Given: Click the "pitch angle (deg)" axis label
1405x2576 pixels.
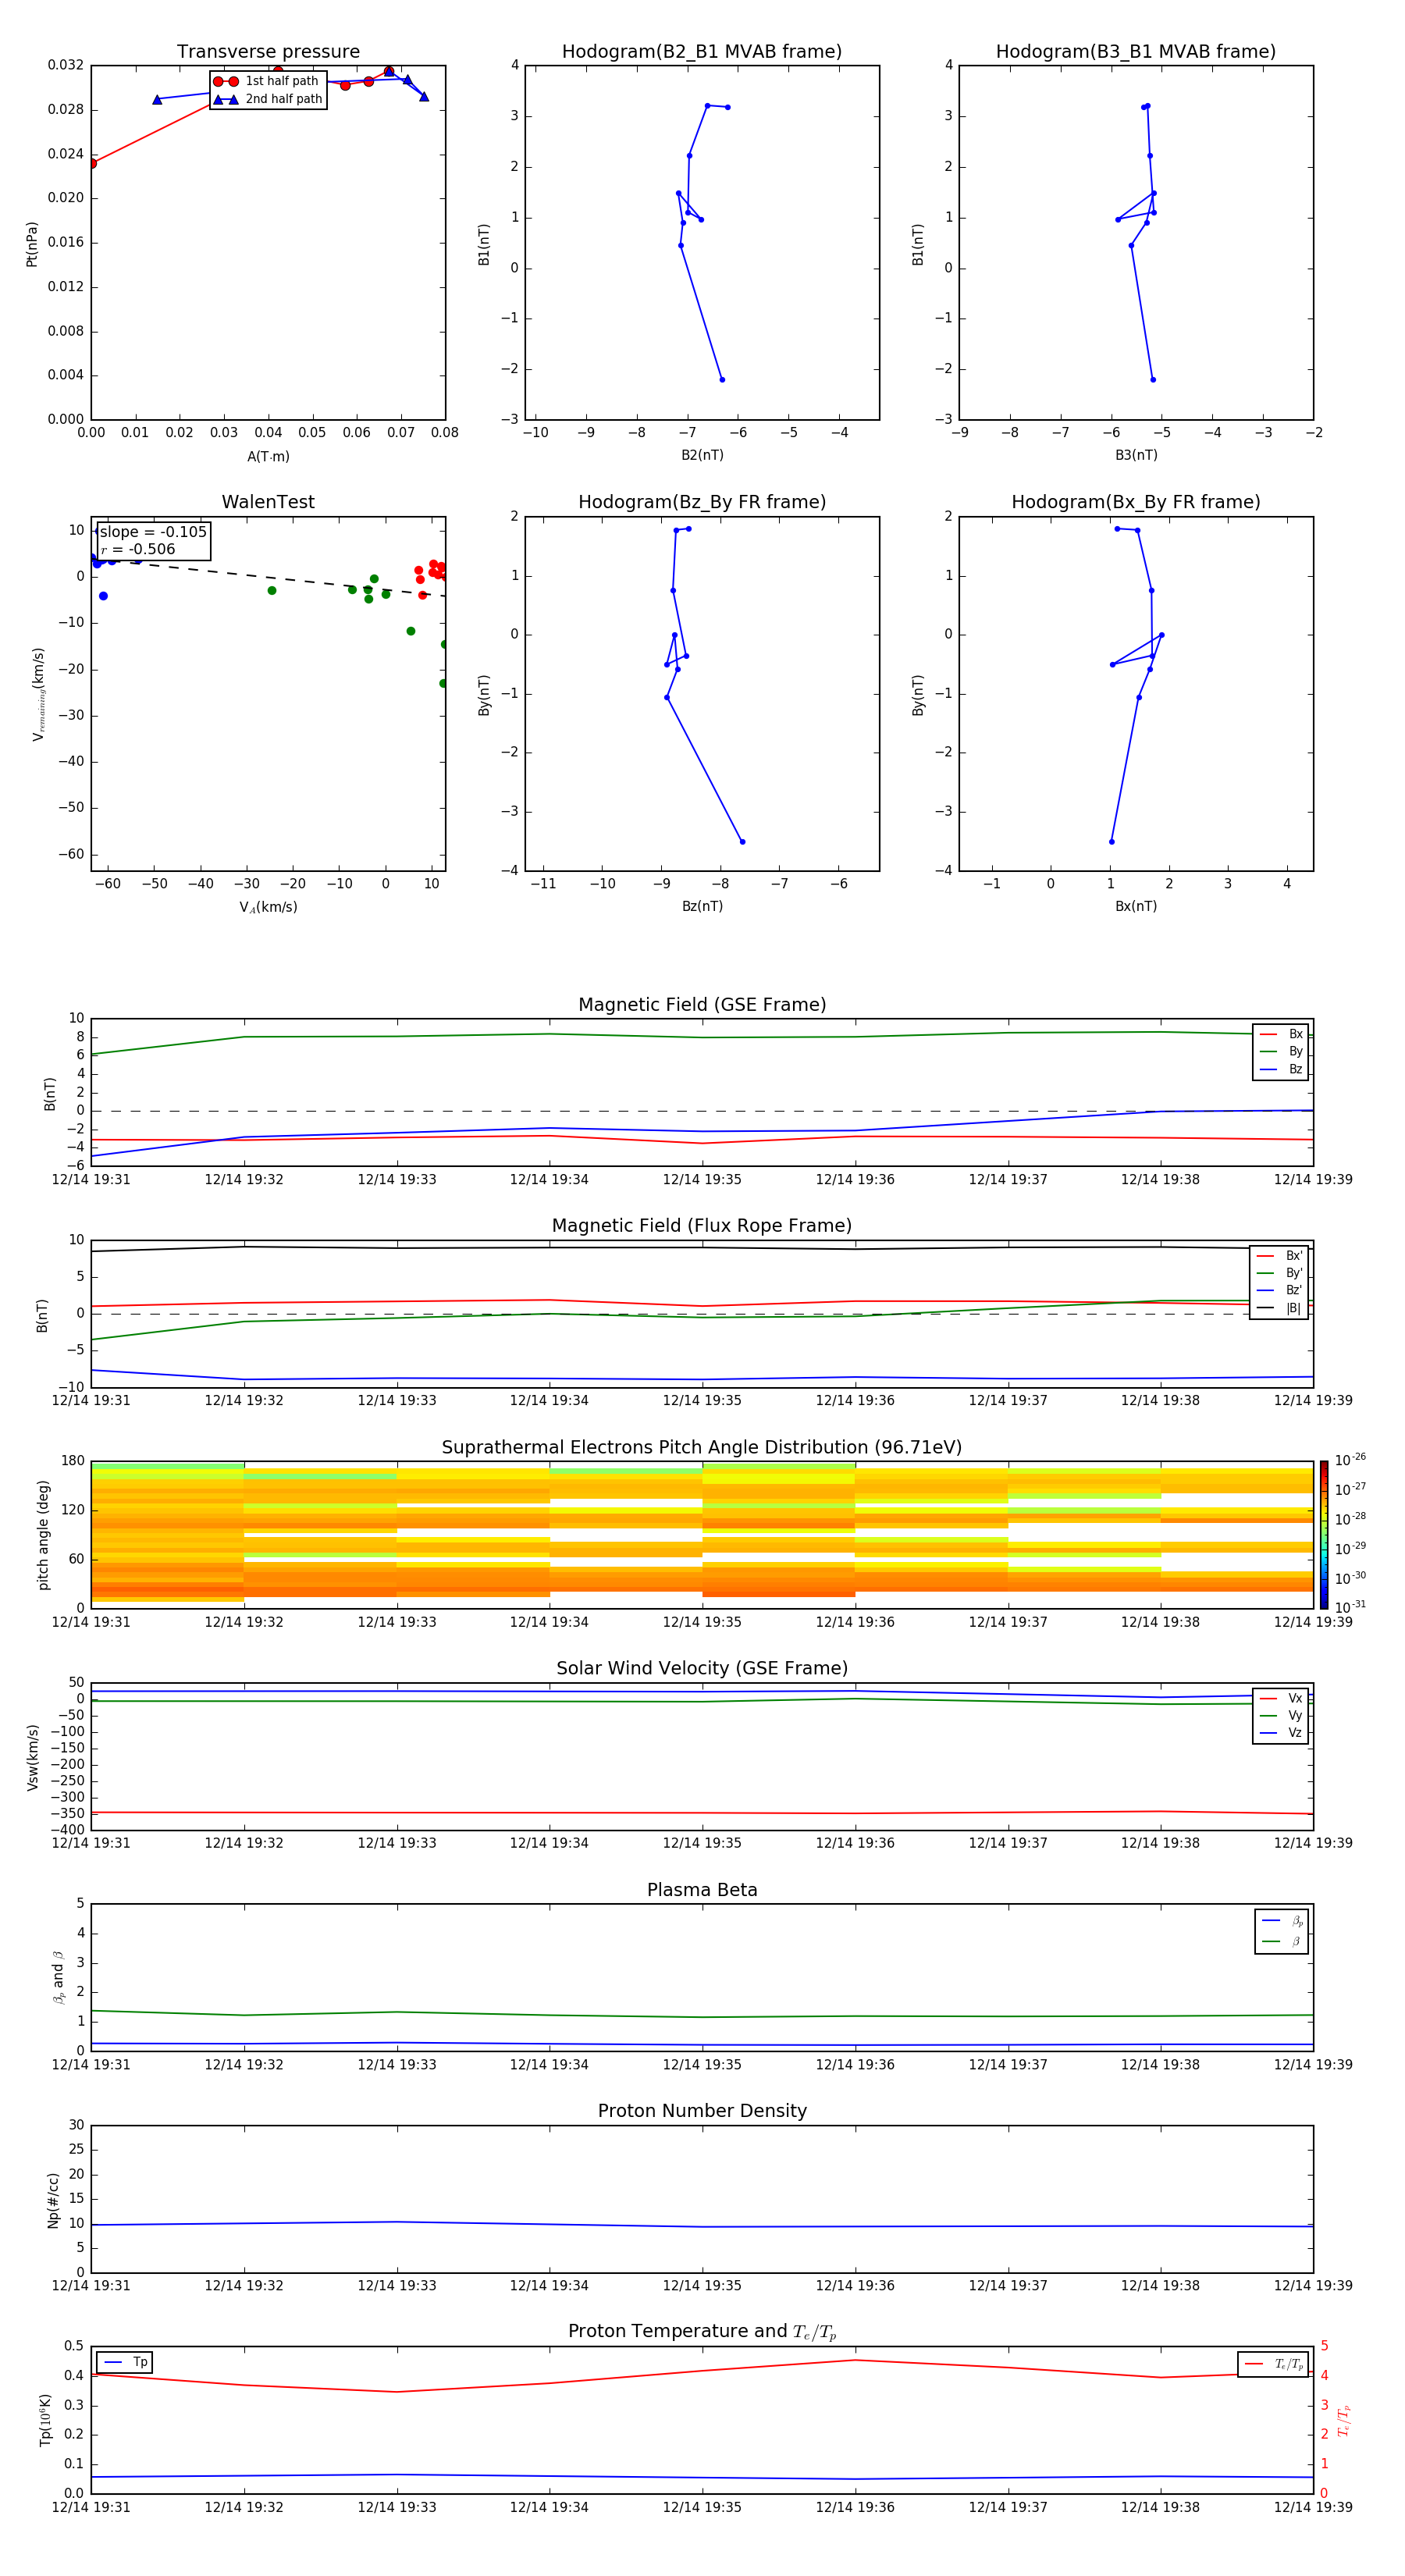Looking at the screenshot, I should 43,1535.
